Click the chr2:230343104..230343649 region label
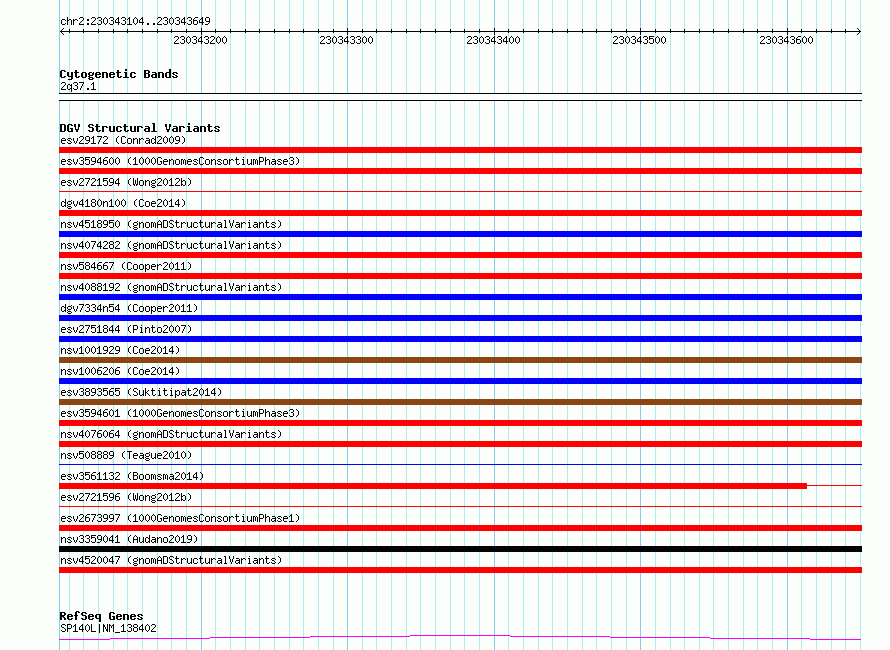Image resolution: width=890 pixels, height=650 pixels. (x=135, y=21)
